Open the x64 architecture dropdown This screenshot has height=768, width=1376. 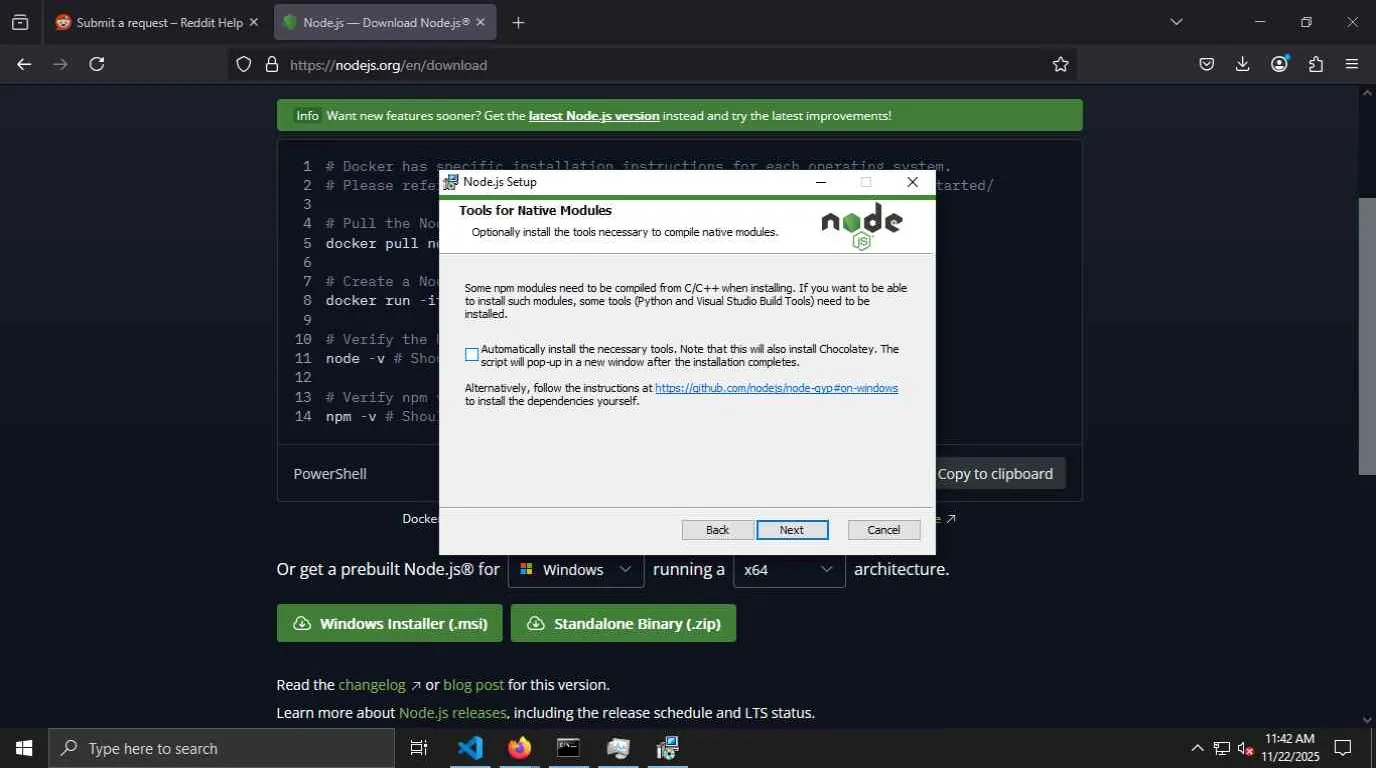point(789,569)
